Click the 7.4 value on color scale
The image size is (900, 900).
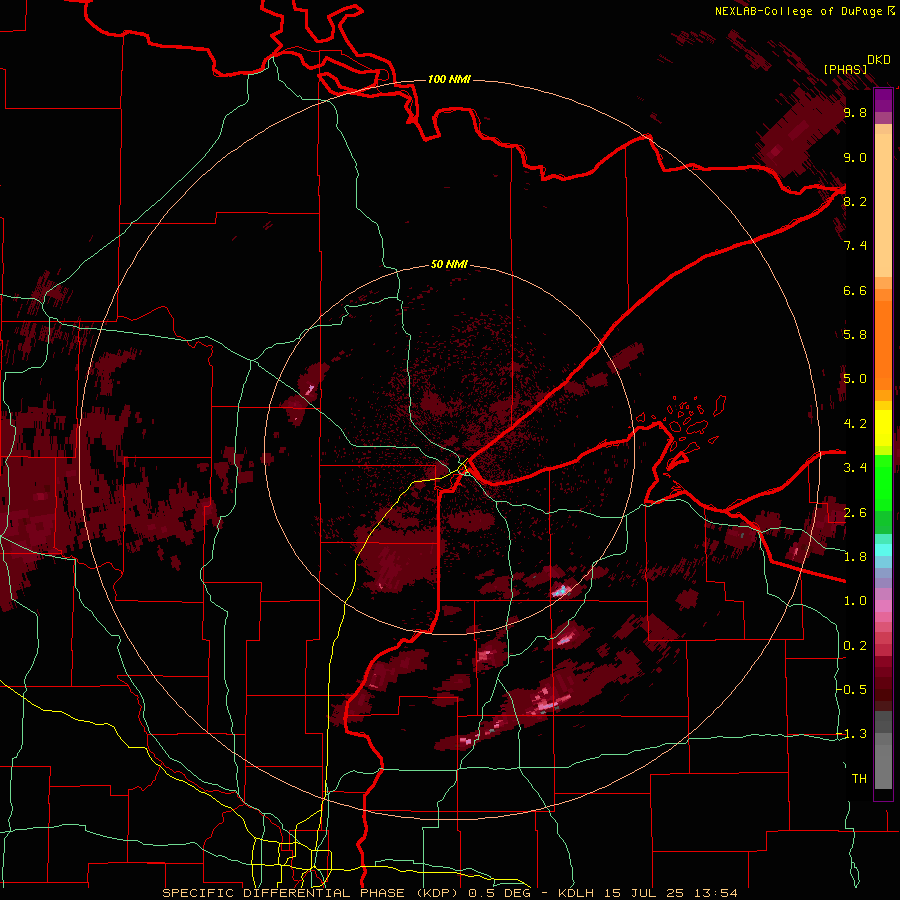tap(855, 246)
